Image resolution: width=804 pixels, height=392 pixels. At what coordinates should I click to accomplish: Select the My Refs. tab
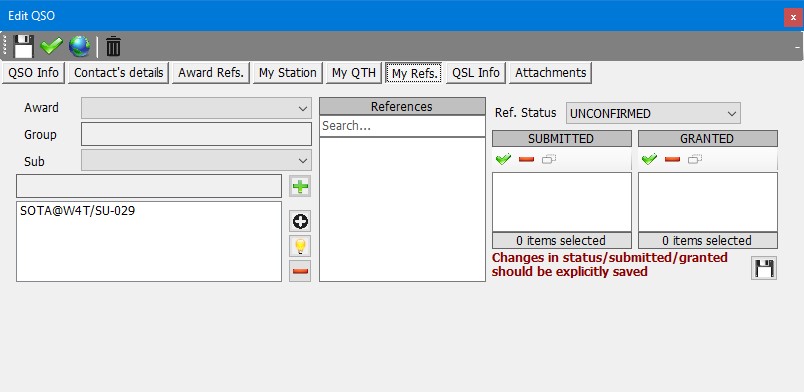pos(414,73)
